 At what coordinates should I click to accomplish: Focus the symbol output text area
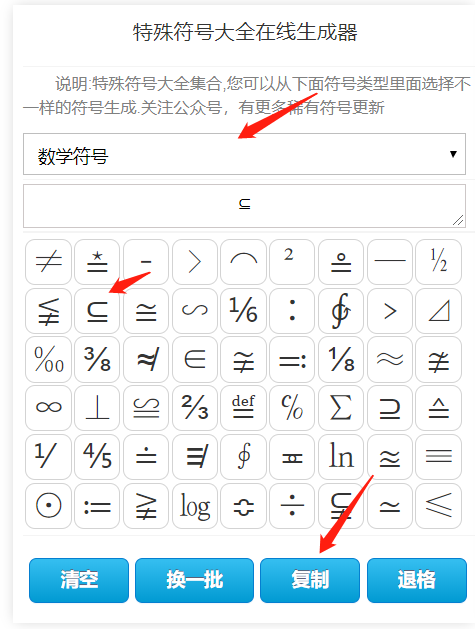pos(244,206)
